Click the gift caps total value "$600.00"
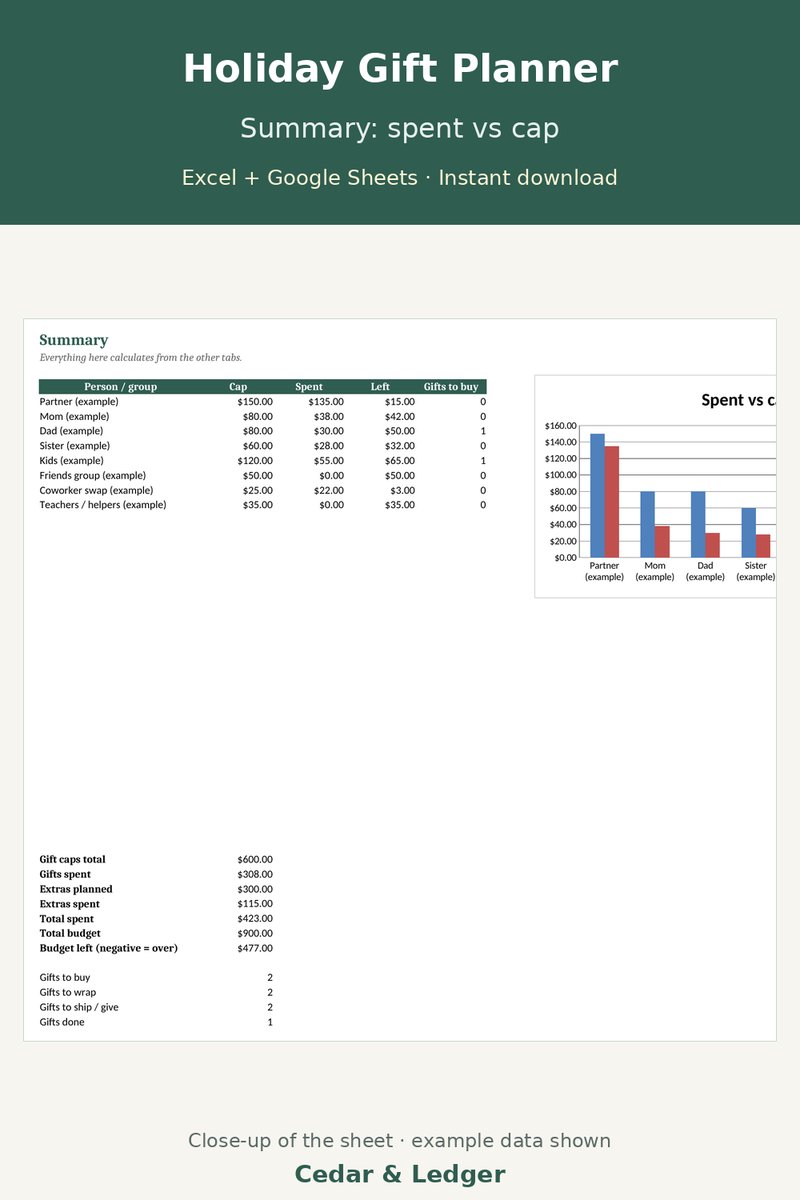This screenshot has height=1200, width=800. point(255,859)
